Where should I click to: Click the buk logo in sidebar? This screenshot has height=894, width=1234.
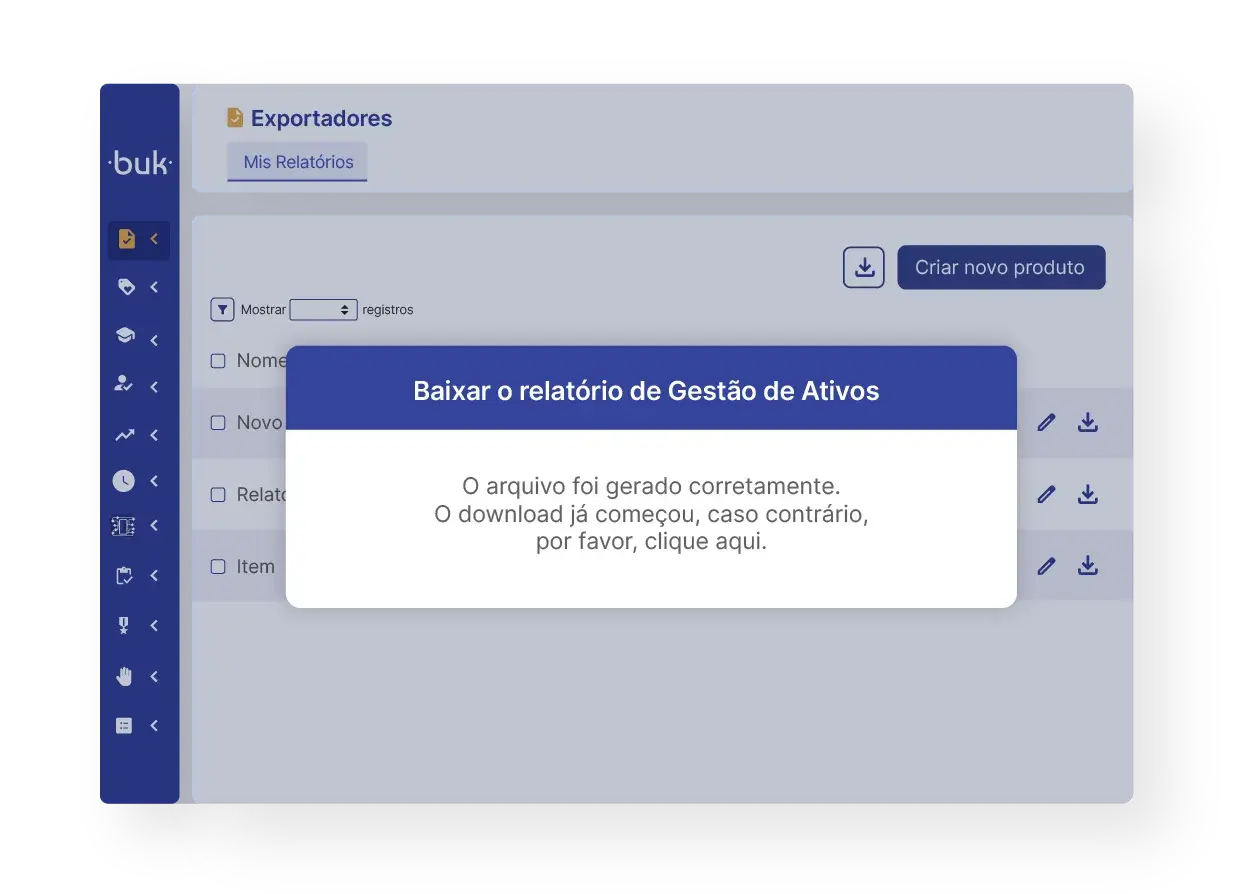(139, 164)
